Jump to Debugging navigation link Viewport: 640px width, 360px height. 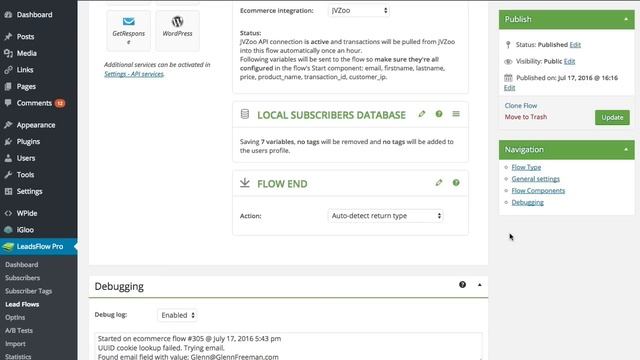coord(527,202)
